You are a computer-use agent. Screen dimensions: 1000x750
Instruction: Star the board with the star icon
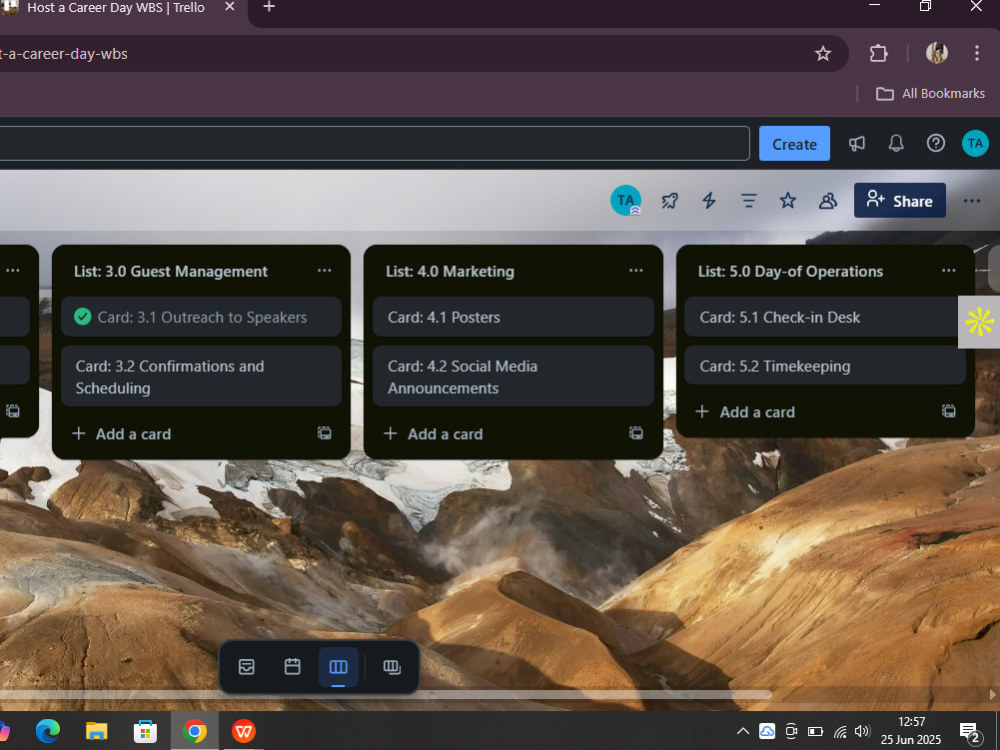[x=788, y=201]
